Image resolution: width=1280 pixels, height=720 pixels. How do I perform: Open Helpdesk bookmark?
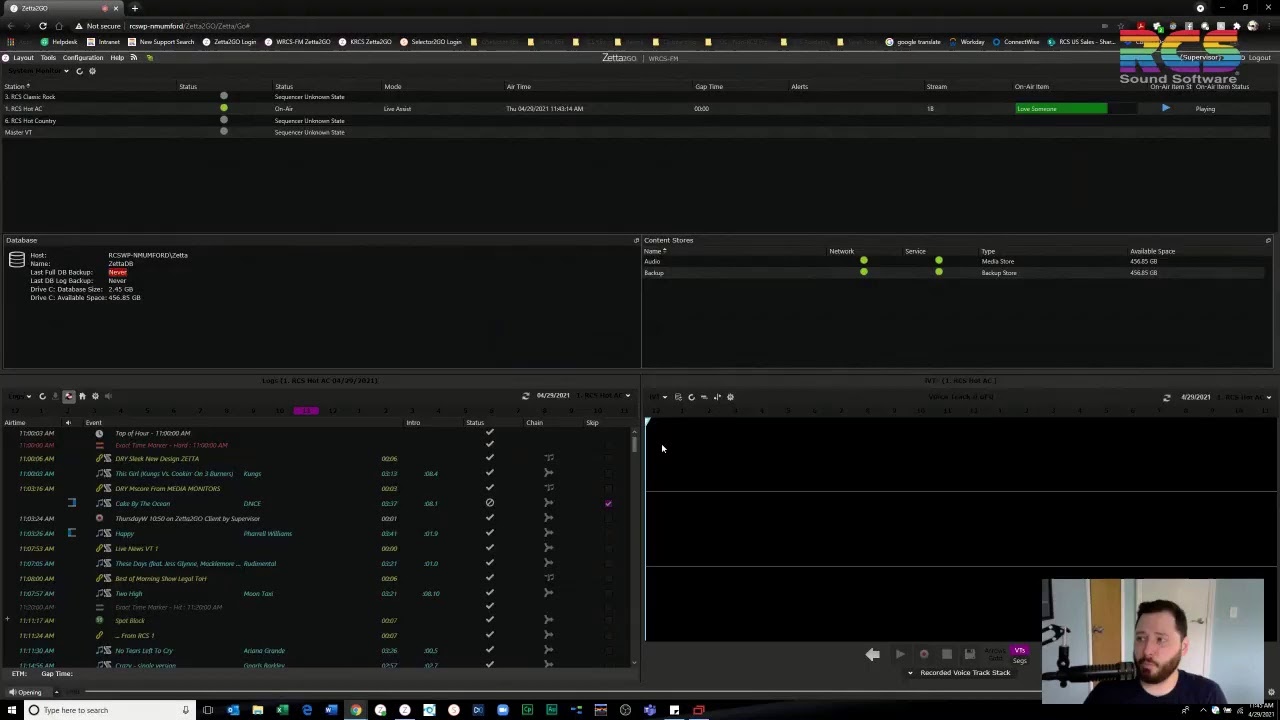pos(59,42)
